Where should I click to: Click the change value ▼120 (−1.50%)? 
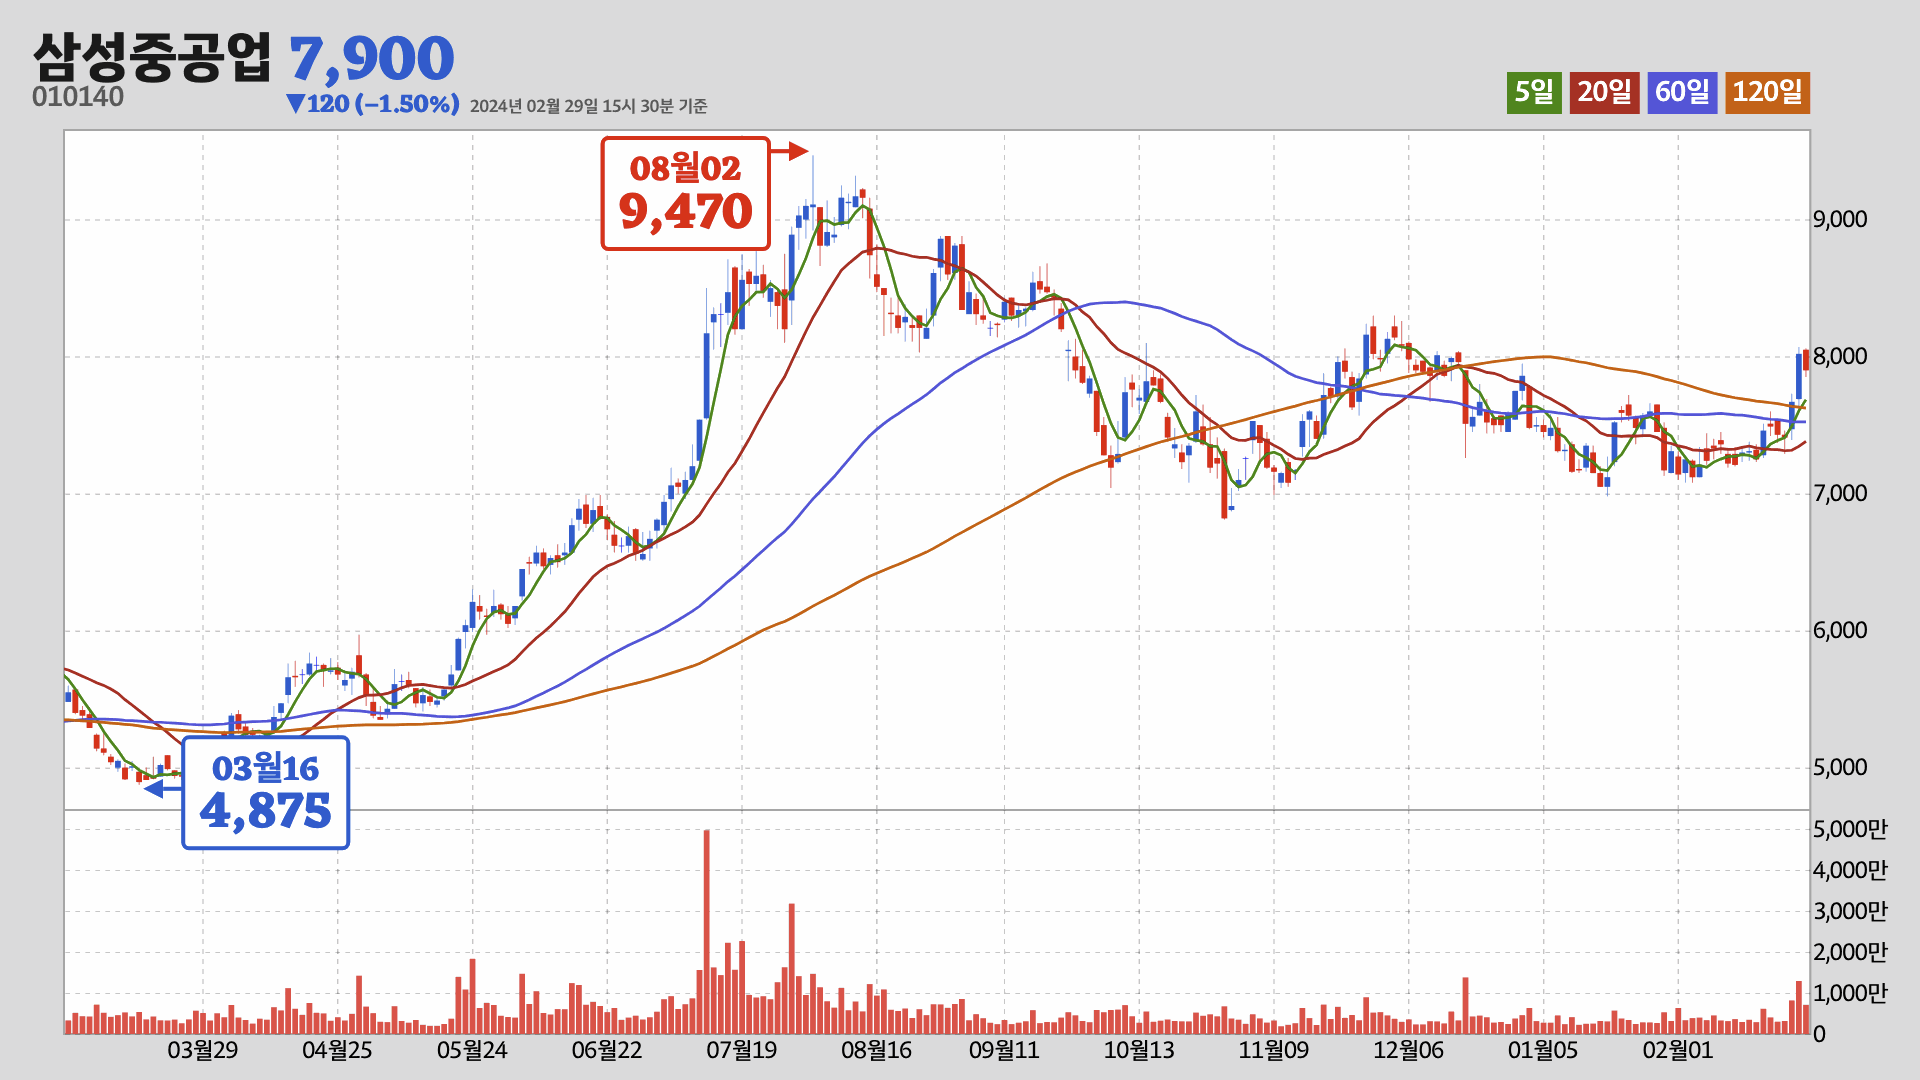pyautogui.click(x=372, y=104)
